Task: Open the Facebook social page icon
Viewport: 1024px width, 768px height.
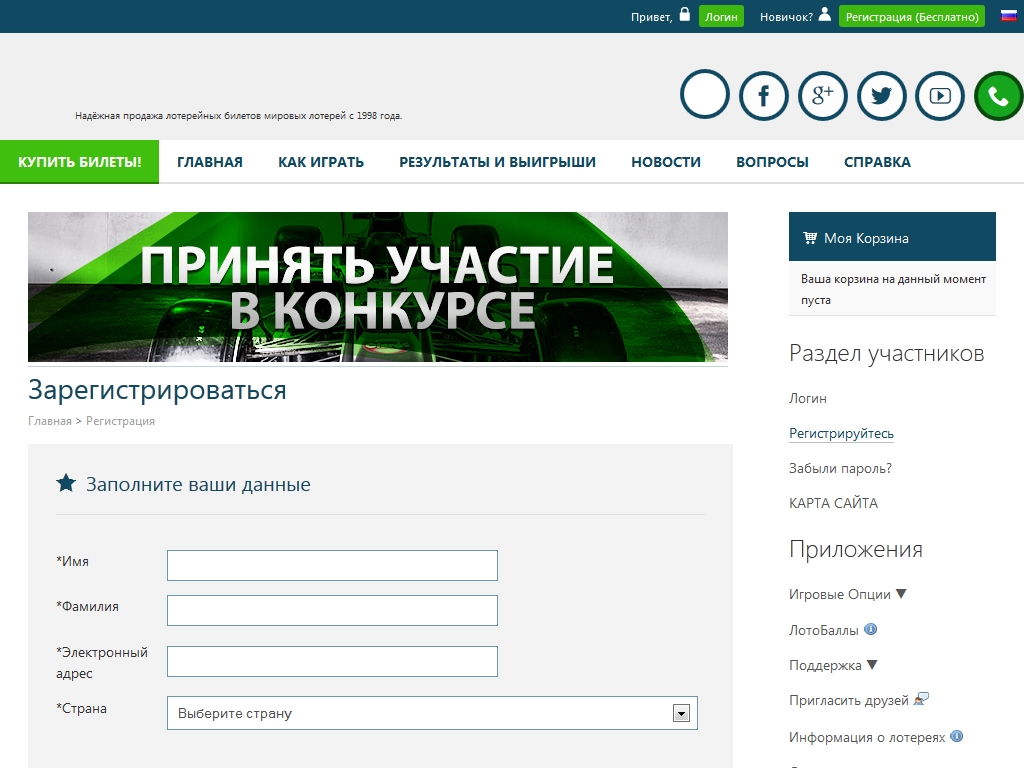Action: click(x=764, y=97)
